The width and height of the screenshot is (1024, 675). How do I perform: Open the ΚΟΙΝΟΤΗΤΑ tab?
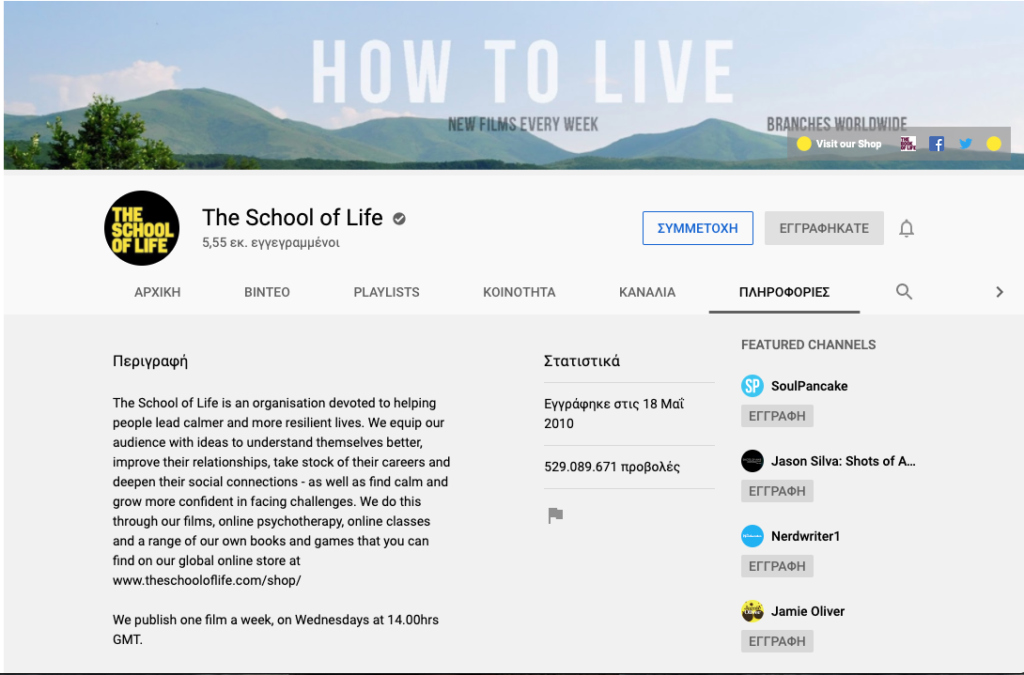pos(519,292)
